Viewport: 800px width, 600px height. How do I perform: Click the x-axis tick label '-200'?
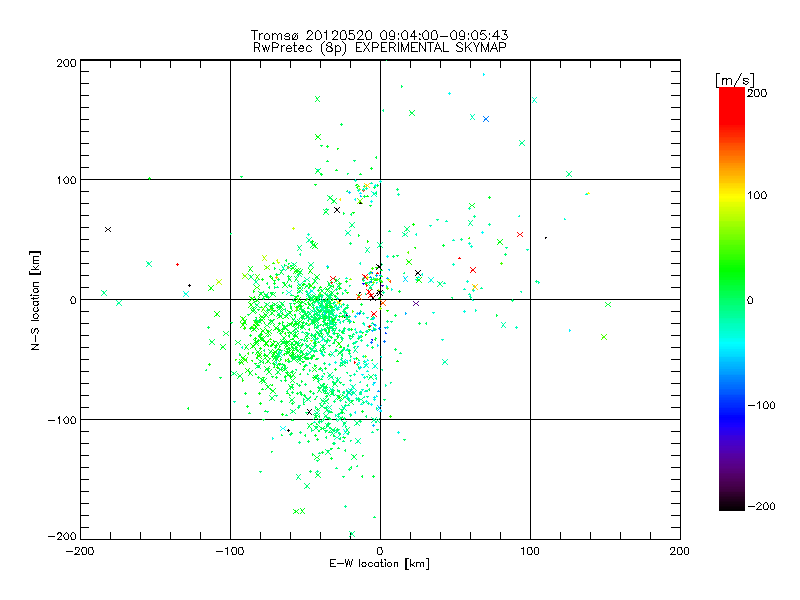pyautogui.click(x=80, y=551)
